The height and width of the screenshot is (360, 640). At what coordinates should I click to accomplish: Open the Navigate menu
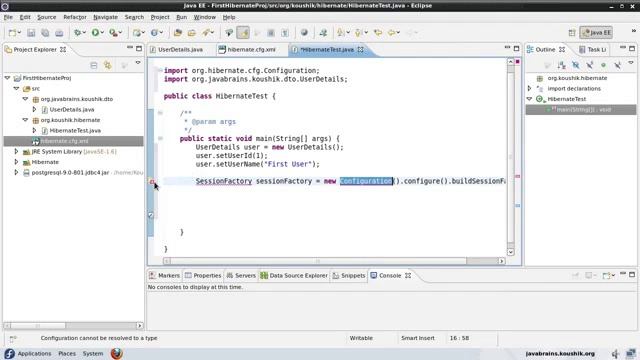pos(105,17)
